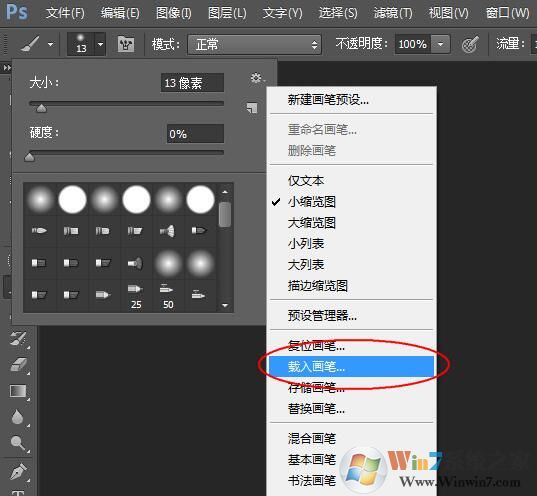Select the brush preset labeled 25

tap(136, 296)
